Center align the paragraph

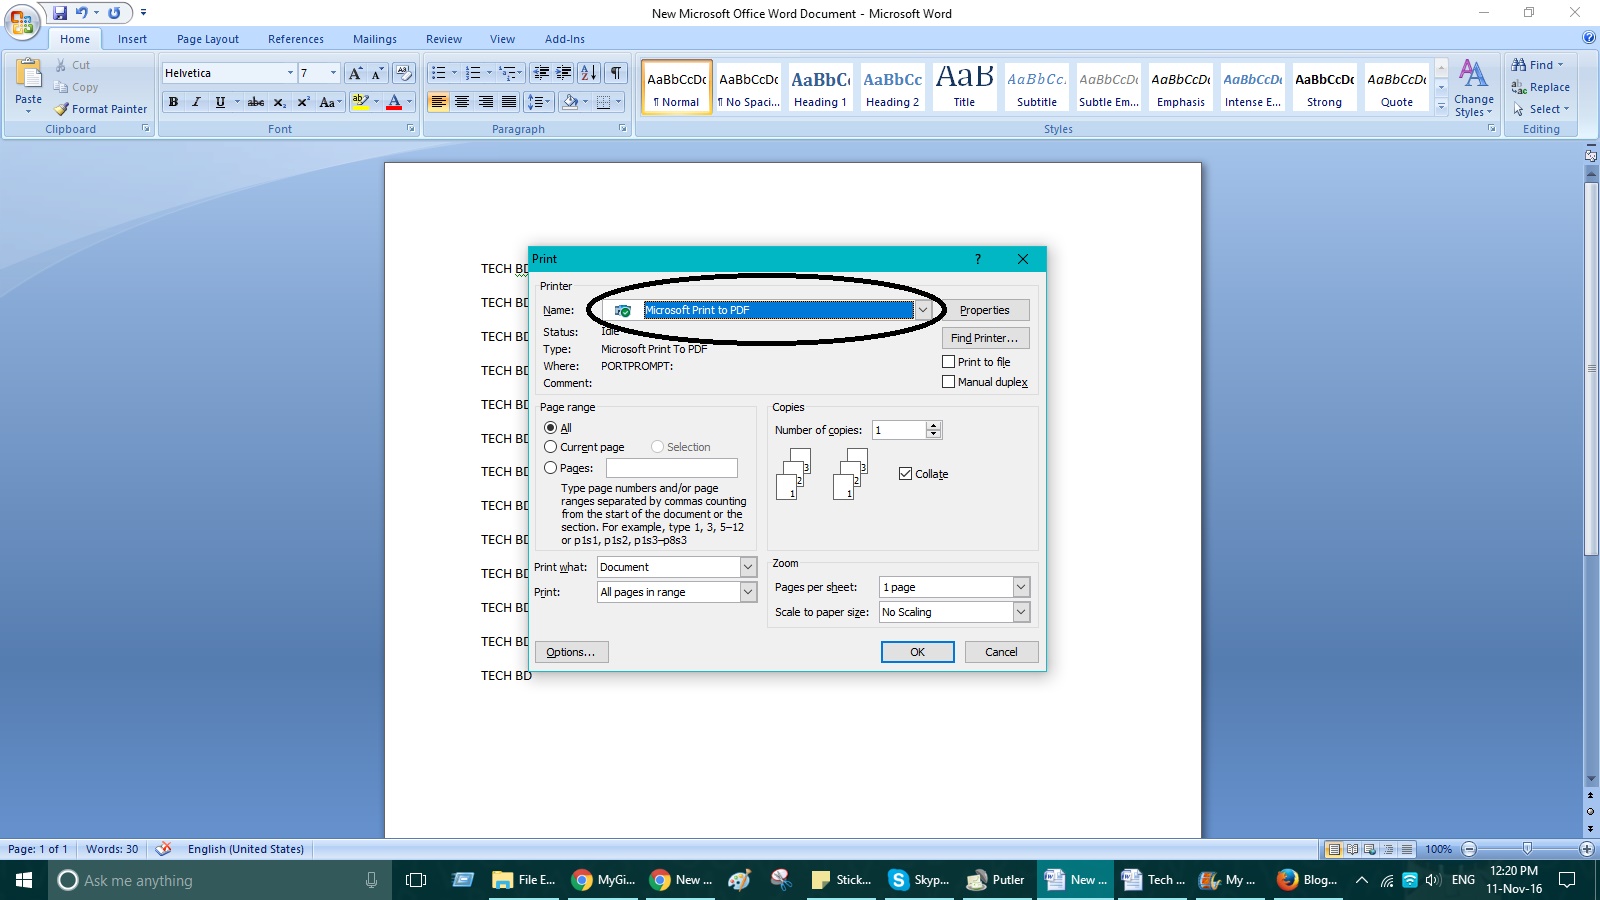click(462, 102)
